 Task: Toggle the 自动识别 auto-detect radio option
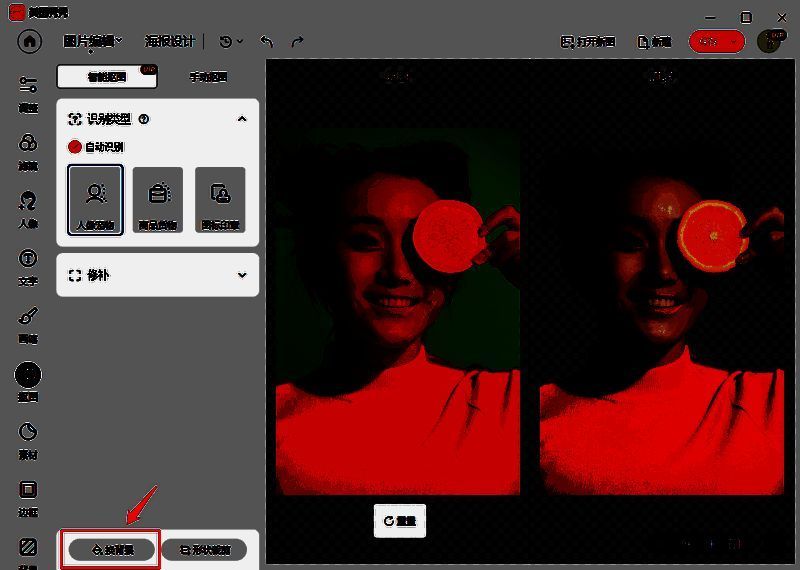pyautogui.click(x=75, y=147)
